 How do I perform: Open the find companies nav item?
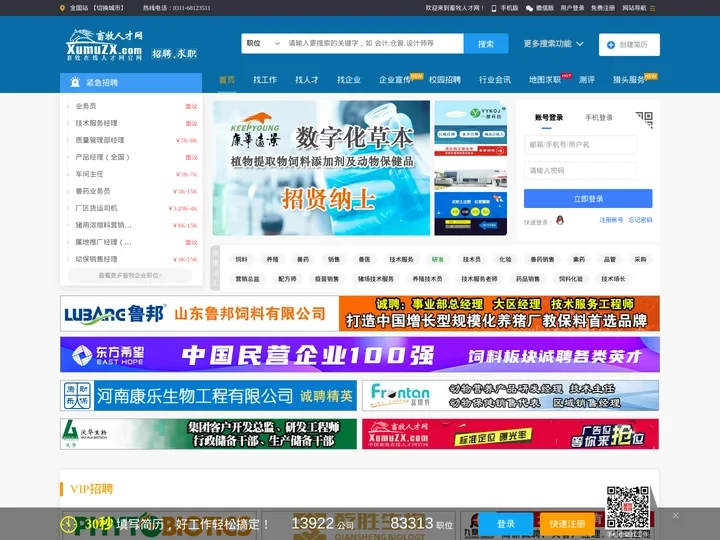pos(349,80)
